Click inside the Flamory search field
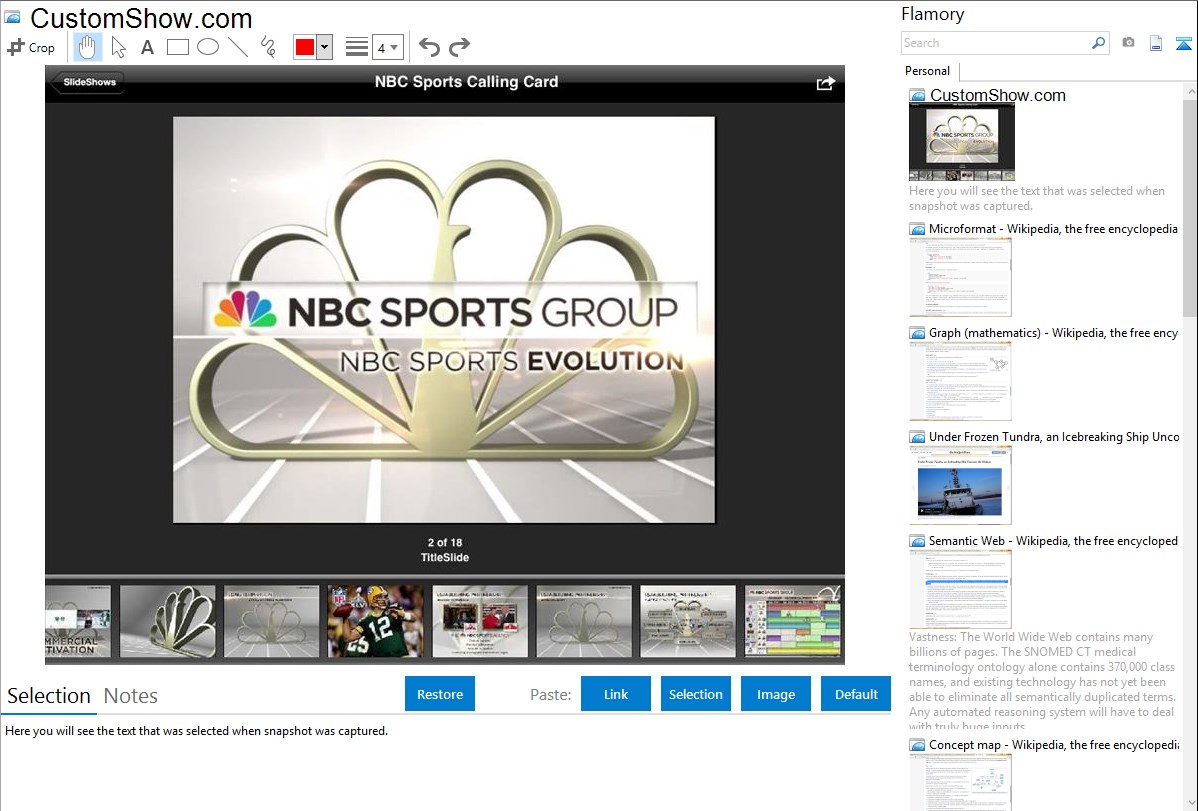This screenshot has height=811, width=1198. coord(995,43)
